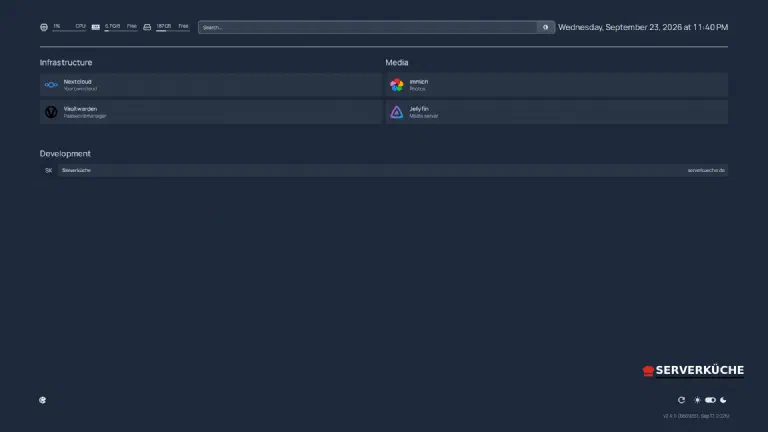
Task: Click the Immich colorful flower icon
Action: click(397, 85)
